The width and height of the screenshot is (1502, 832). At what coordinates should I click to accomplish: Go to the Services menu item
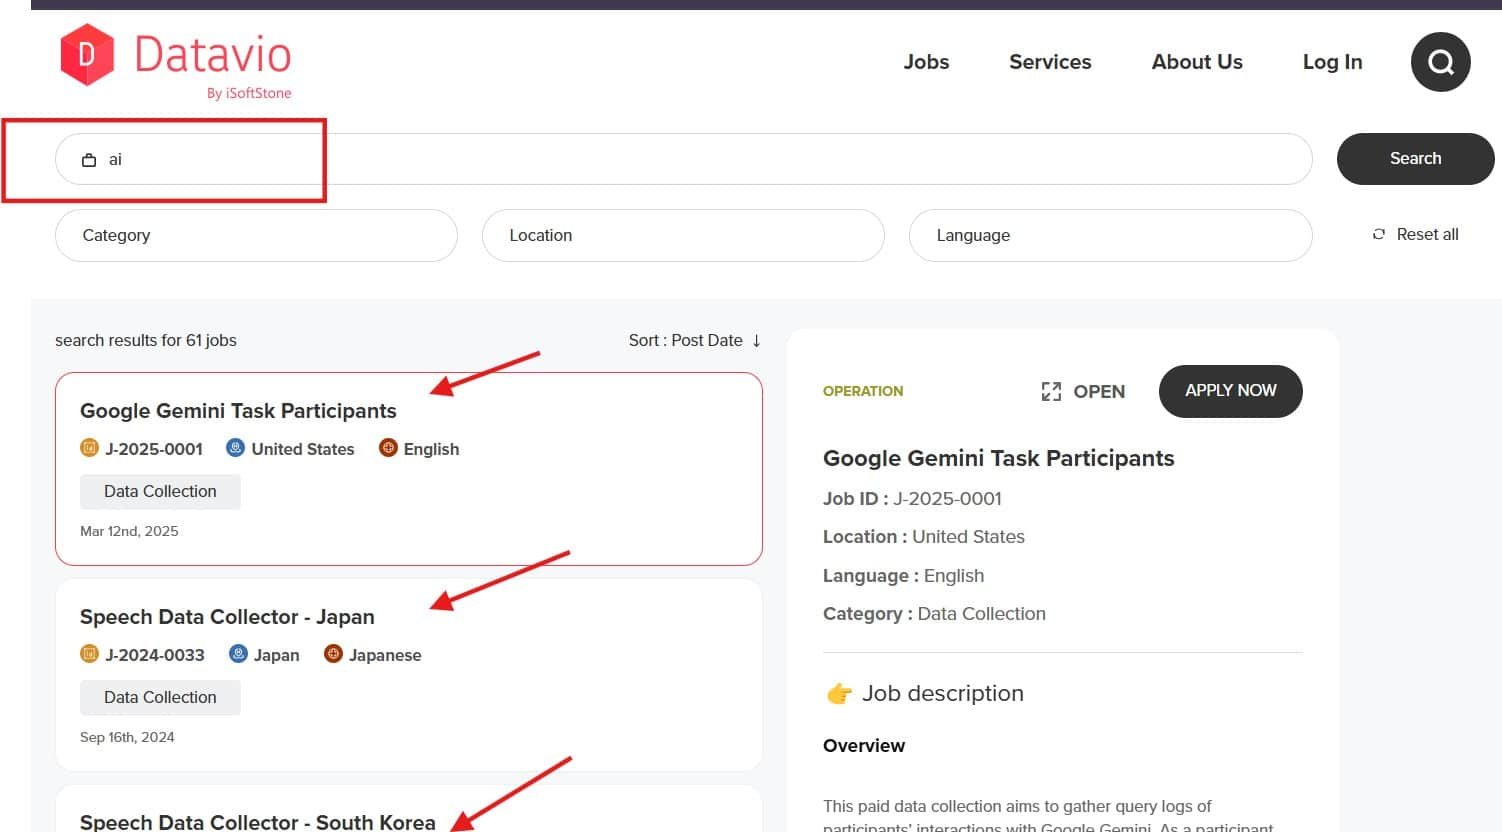1050,62
